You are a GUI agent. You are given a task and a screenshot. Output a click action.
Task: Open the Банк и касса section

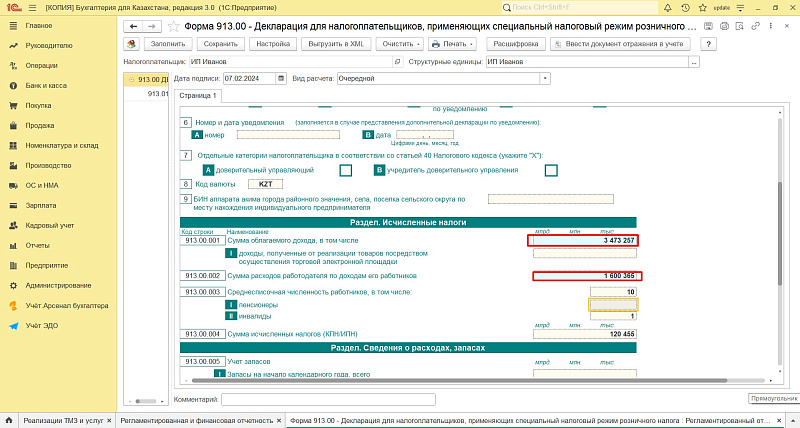click(46, 85)
